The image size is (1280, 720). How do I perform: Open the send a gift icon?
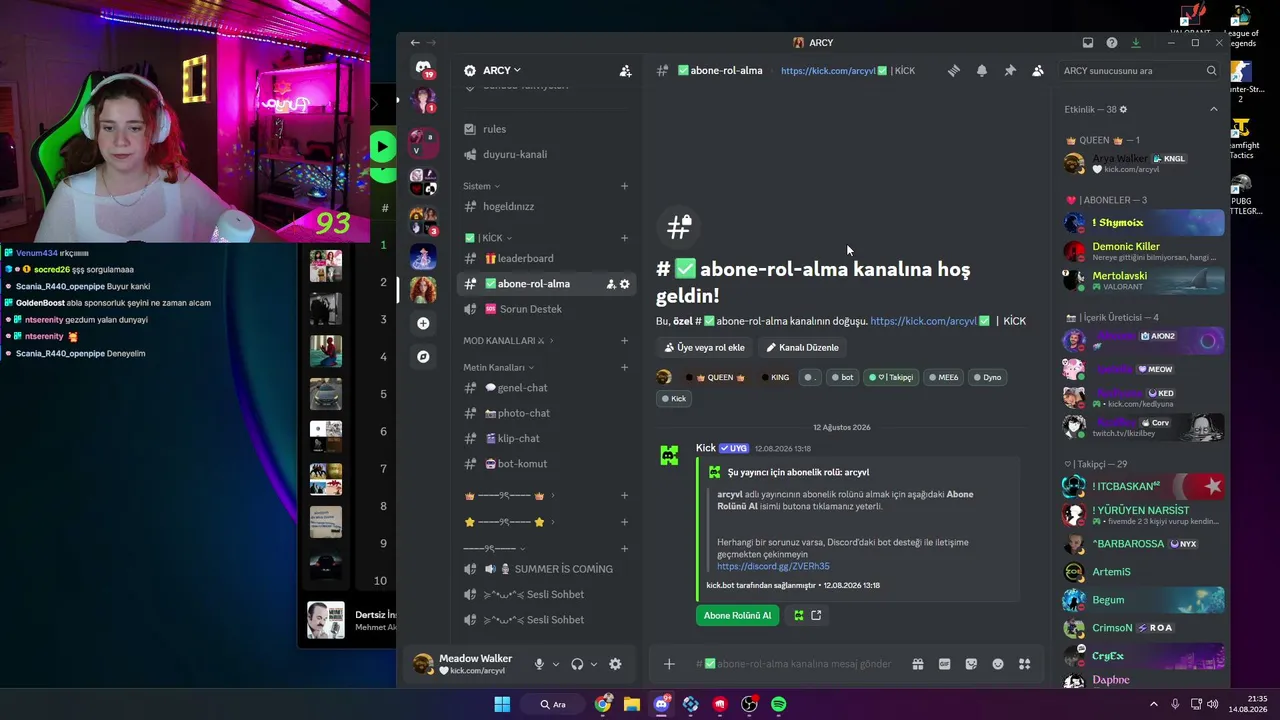[x=917, y=664]
